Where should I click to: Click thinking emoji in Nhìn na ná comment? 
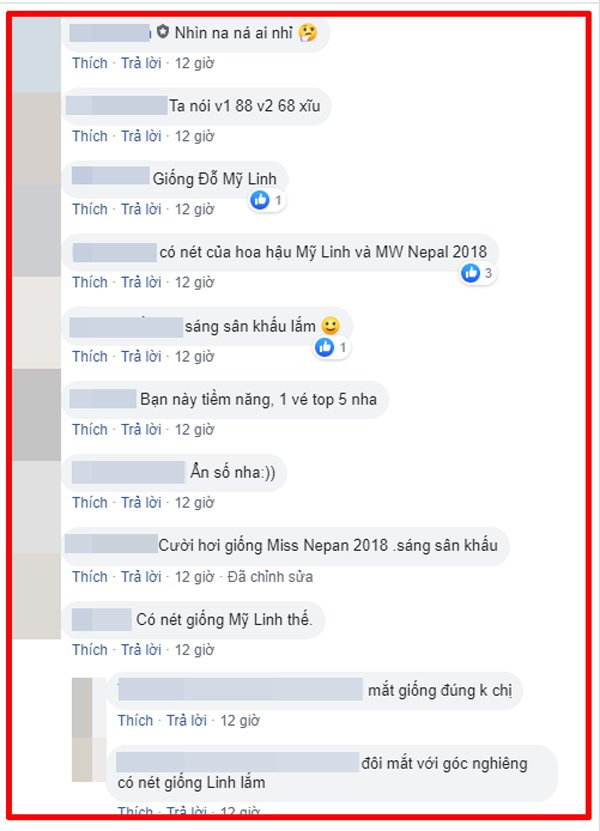pos(308,33)
